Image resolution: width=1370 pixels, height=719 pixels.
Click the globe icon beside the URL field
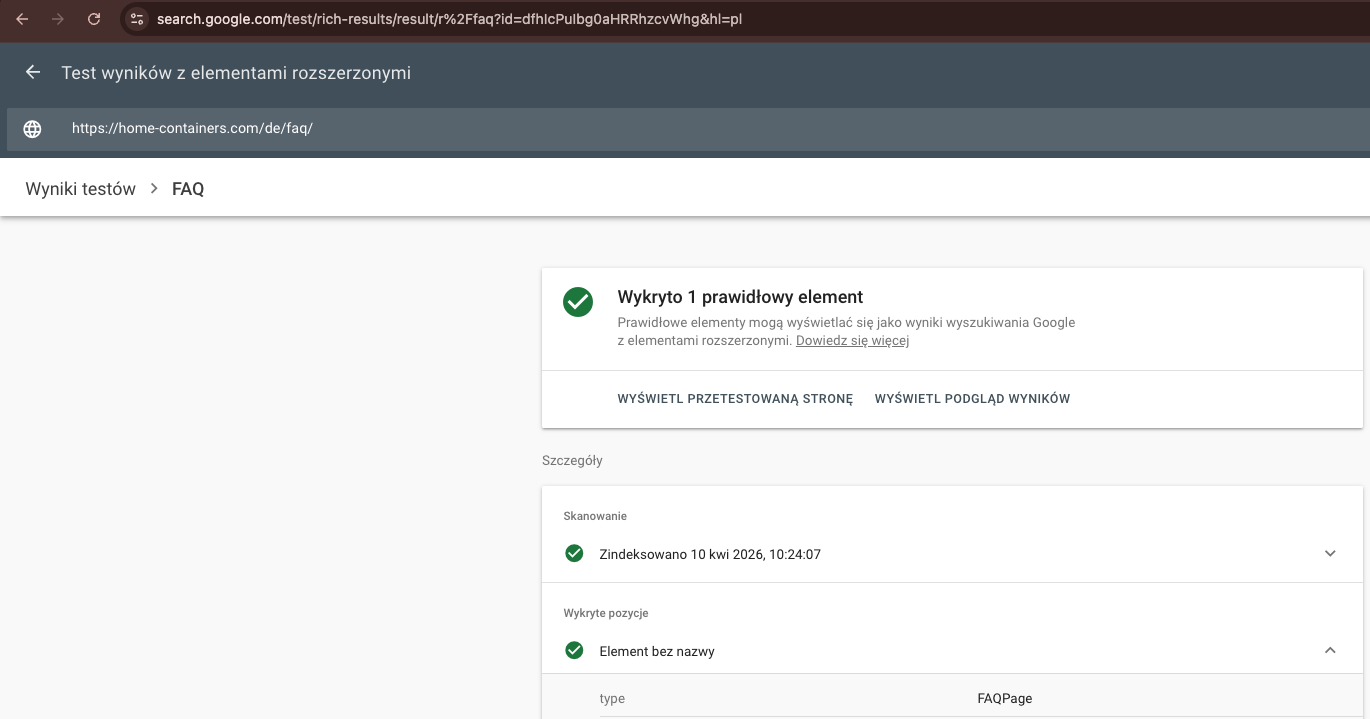[x=33, y=129]
